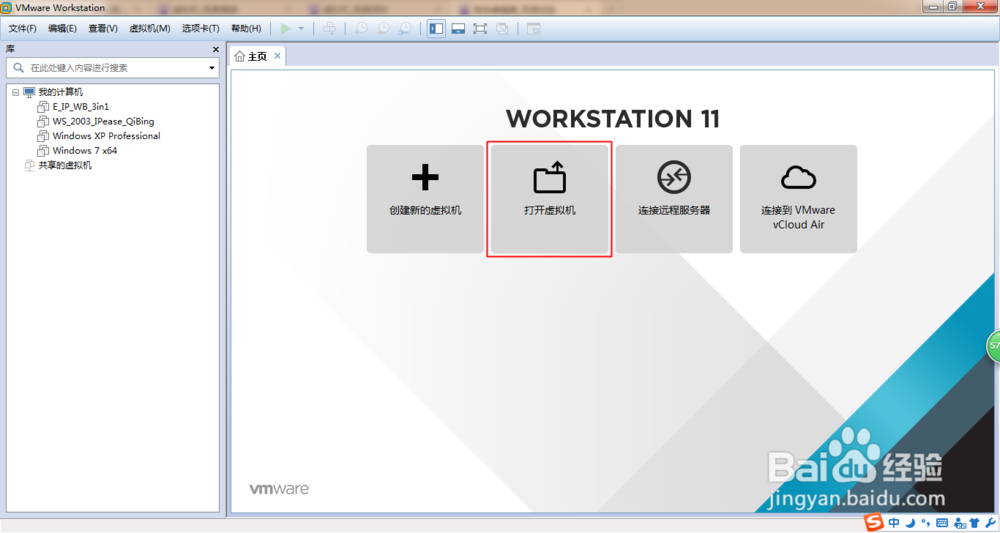Viewport: 1000px width, 533px height.
Task: Toggle the punctuation mode icon in IME bar
Action: point(926,523)
